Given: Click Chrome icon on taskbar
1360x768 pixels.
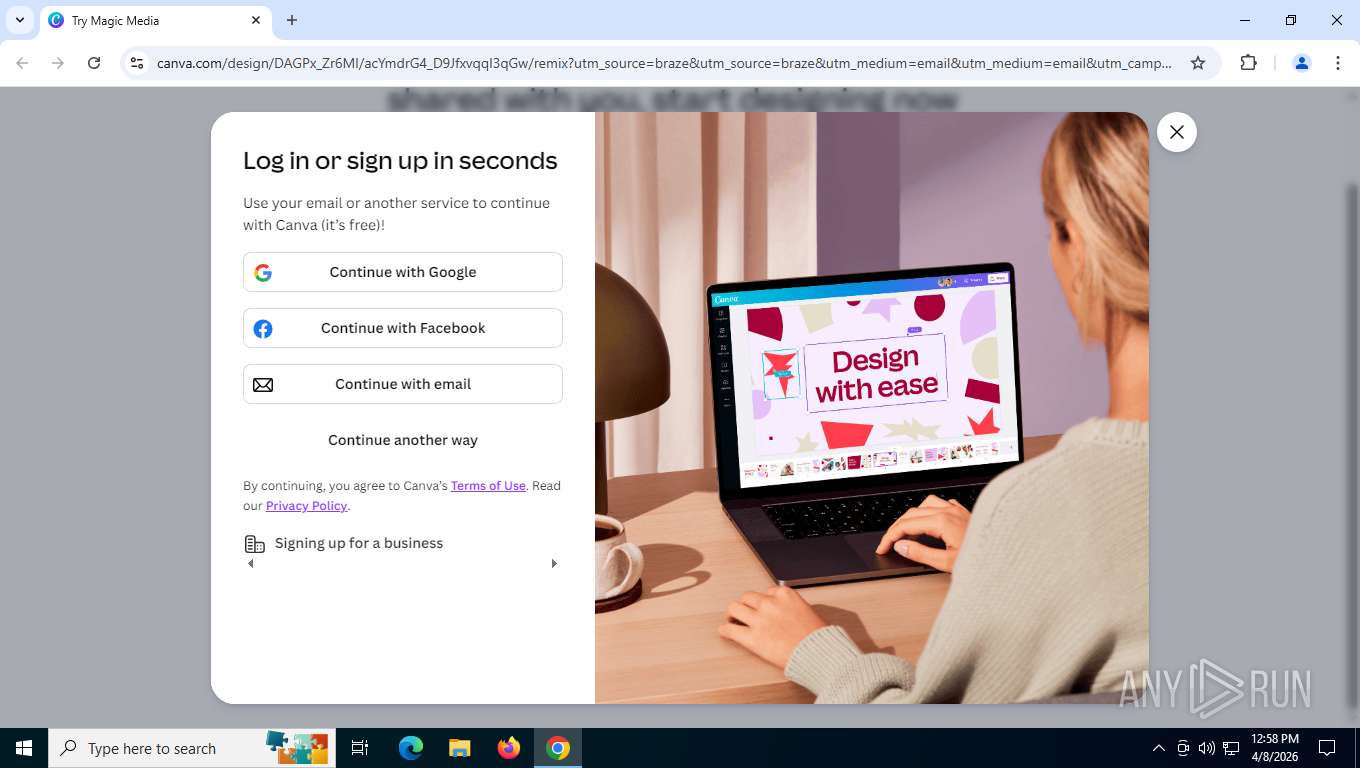Looking at the screenshot, I should pos(558,748).
